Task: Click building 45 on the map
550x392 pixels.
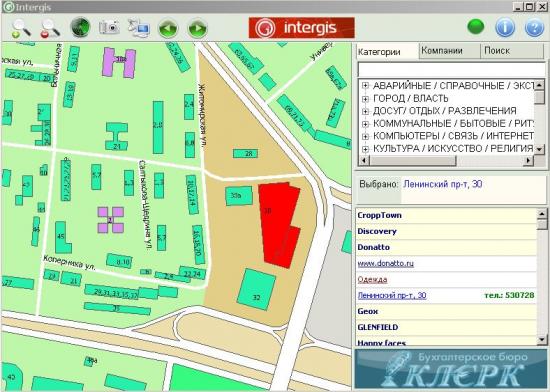Action: 62,237
